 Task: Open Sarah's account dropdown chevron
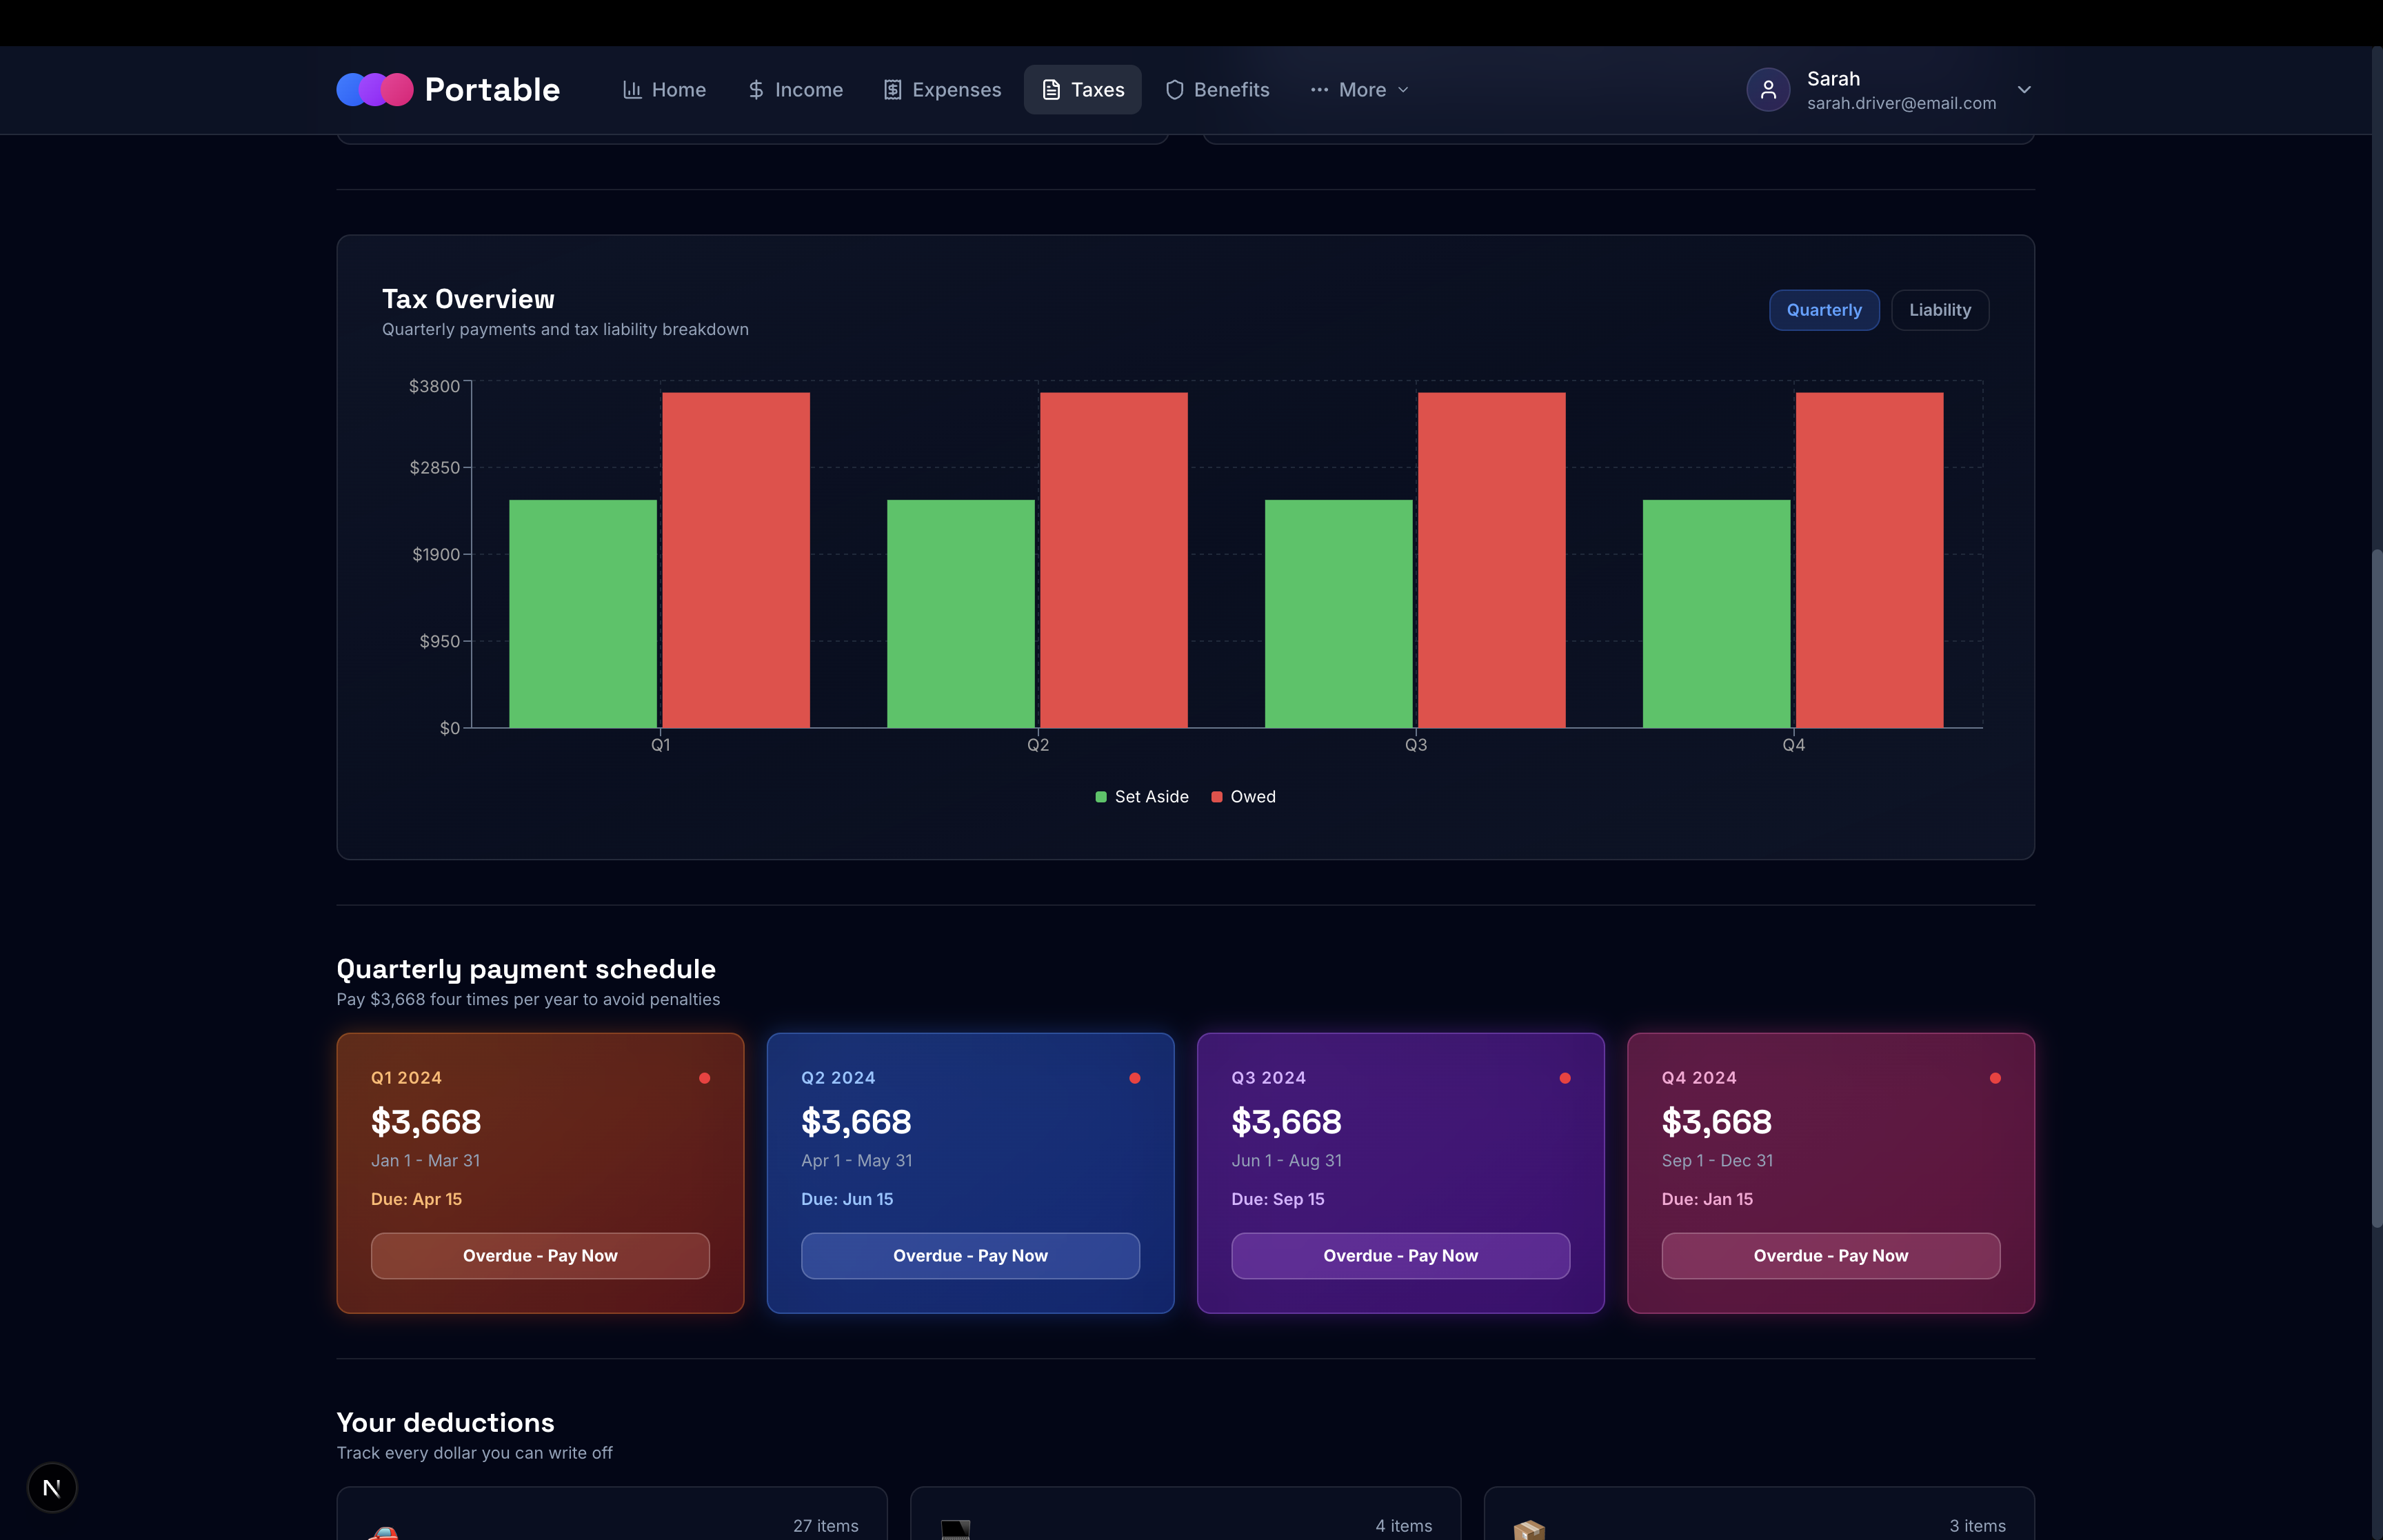click(x=2023, y=90)
